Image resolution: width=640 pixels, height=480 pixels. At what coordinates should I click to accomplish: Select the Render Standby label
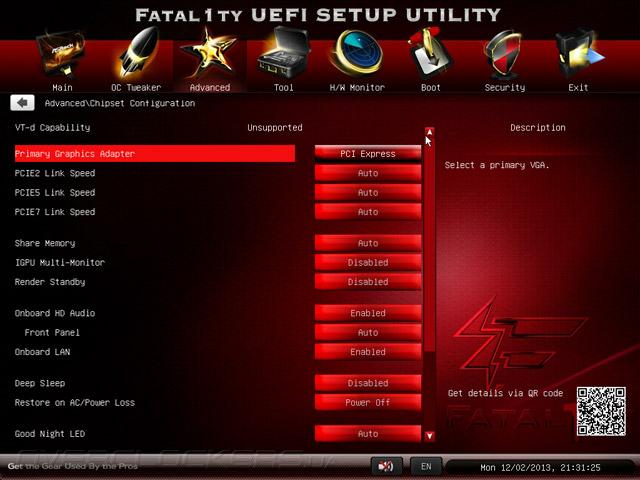click(50, 282)
